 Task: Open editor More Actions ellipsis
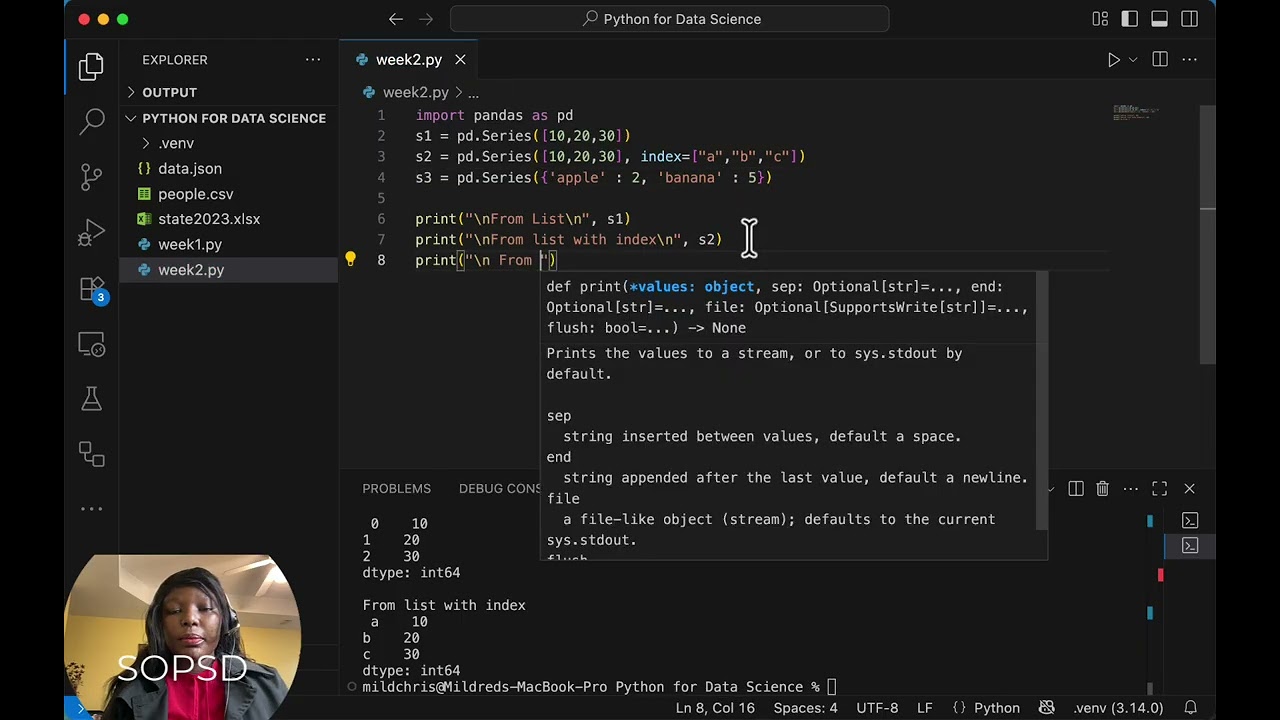[x=1190, y=60]
